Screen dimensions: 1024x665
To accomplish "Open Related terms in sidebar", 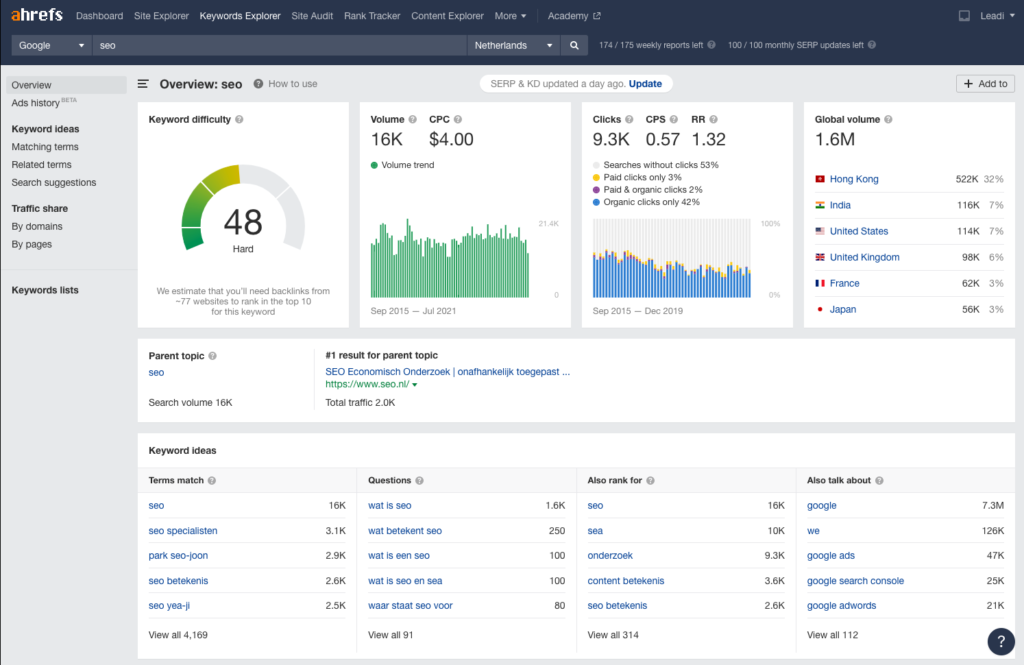I will [41, 165].
